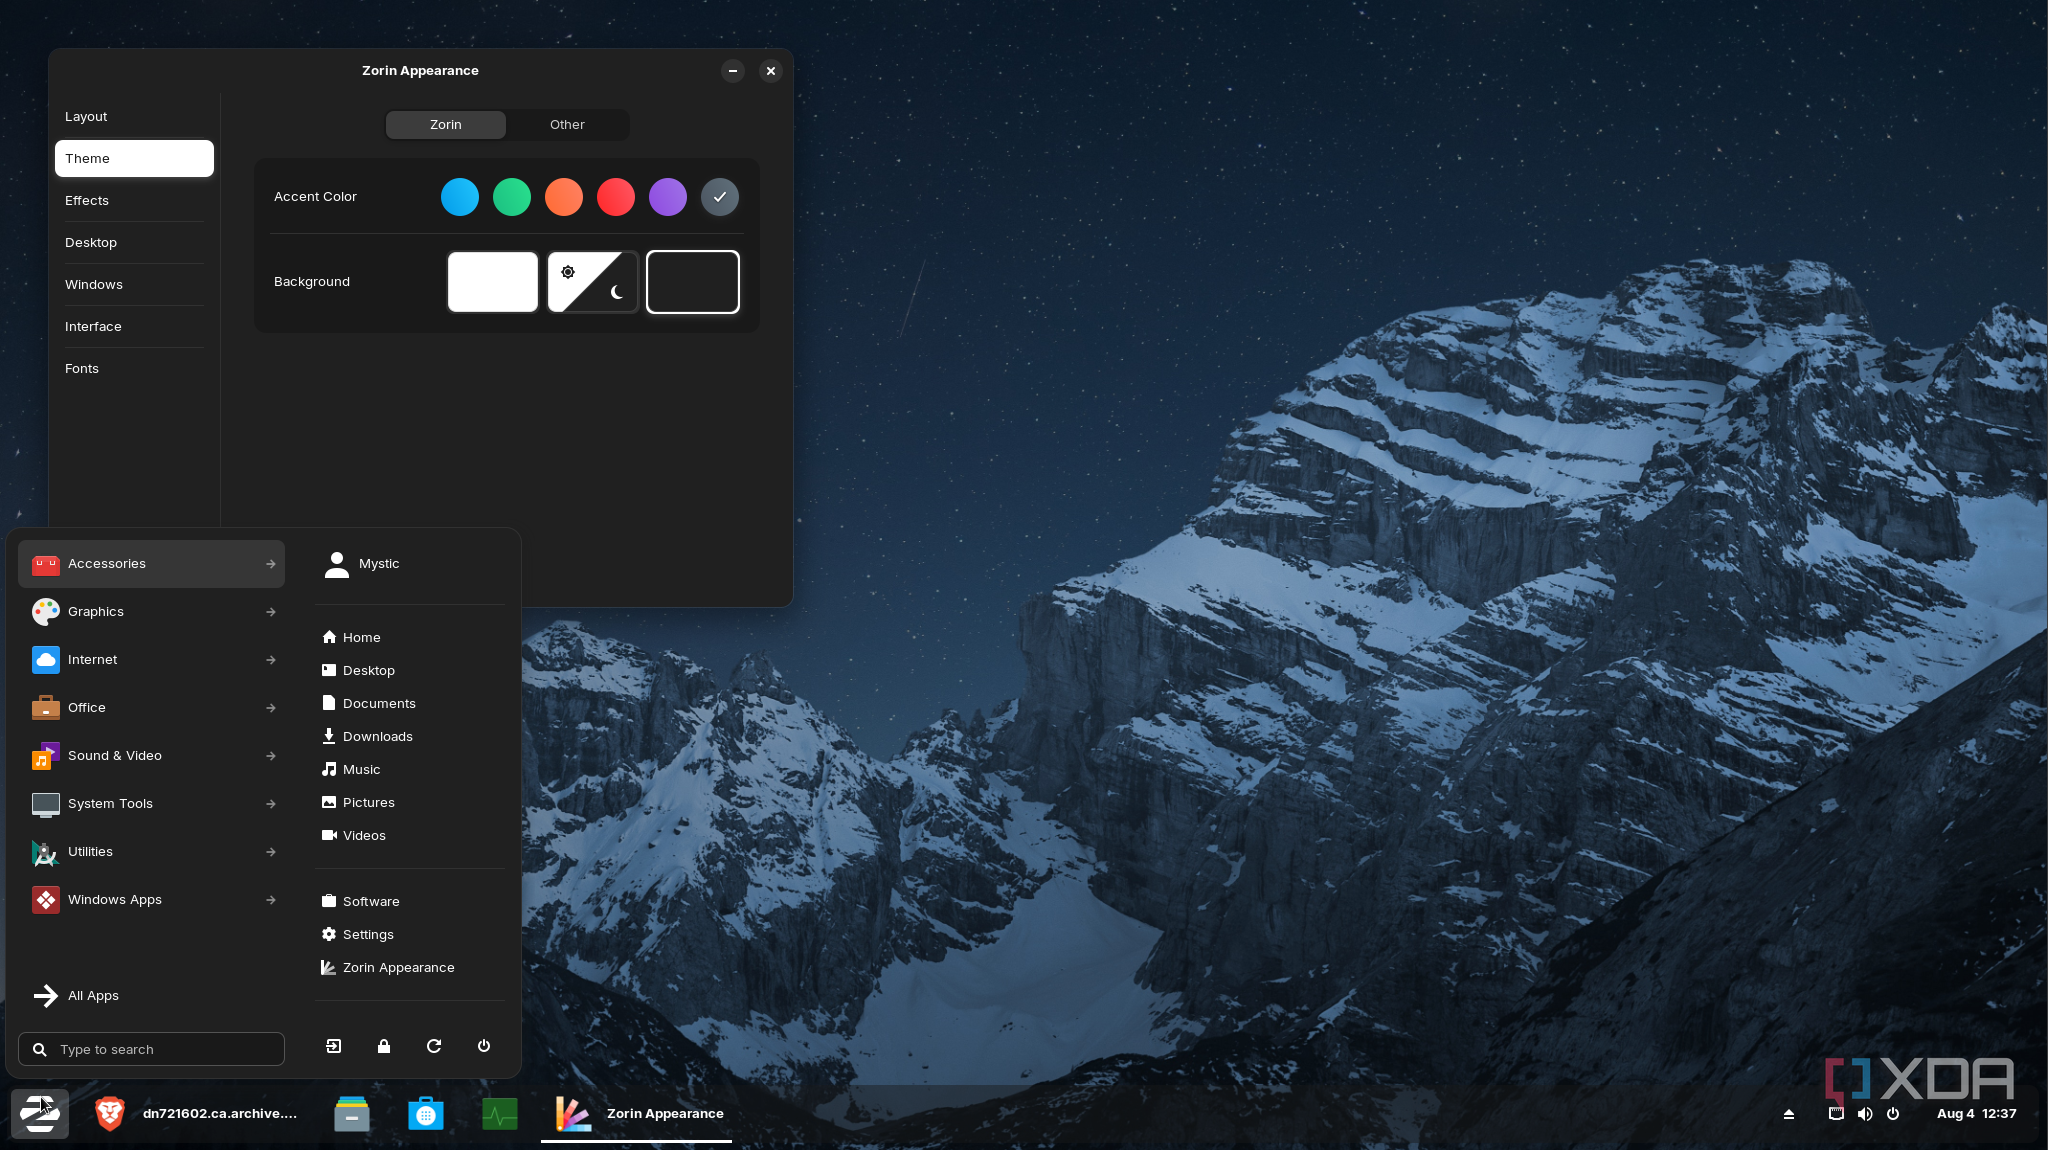
Task: Open the Fonts section in the sidebar
Action: coord(134,369)
